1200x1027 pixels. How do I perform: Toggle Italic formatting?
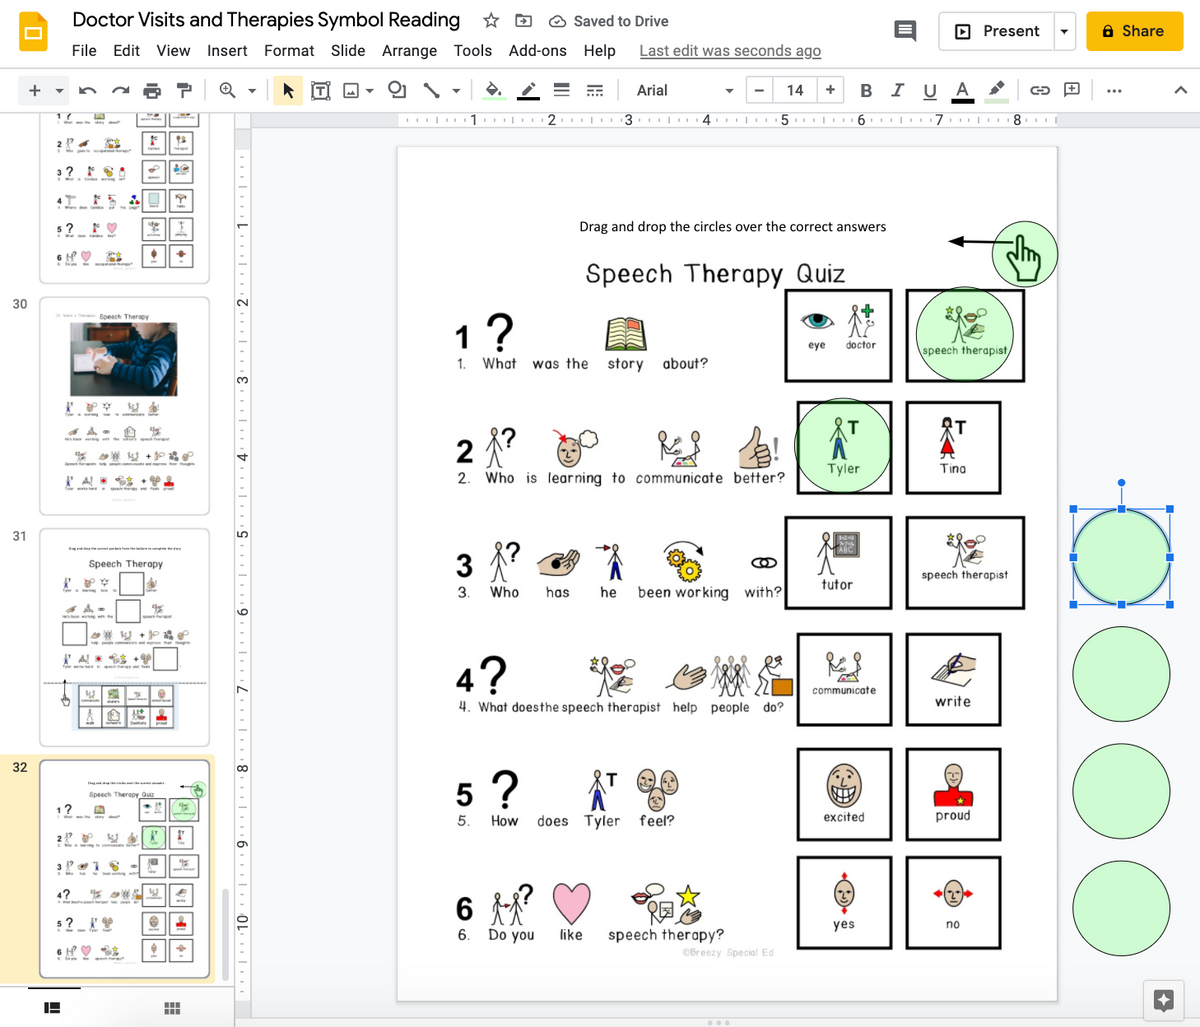tap(897, 91)
